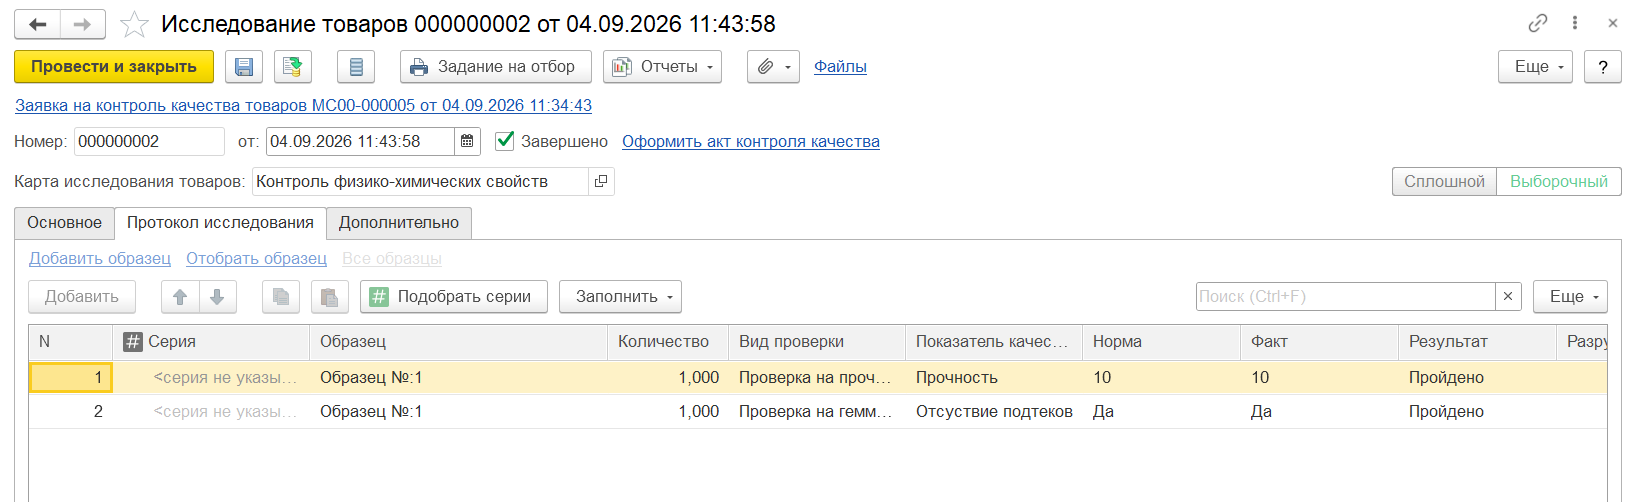
Task: Open the paperclip attachments dropdown
Action: pos(773,67)
